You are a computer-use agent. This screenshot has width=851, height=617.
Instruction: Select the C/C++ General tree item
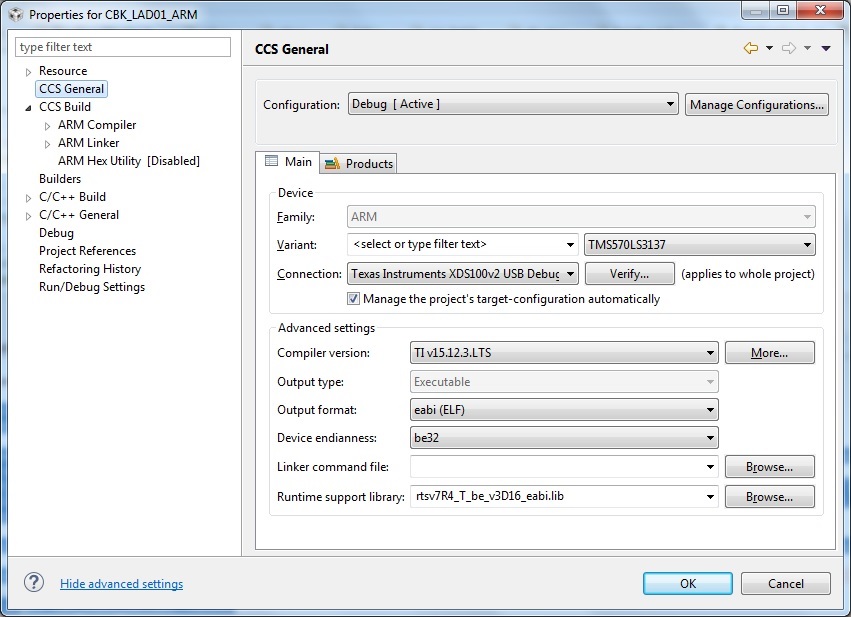tap(79, 215)
